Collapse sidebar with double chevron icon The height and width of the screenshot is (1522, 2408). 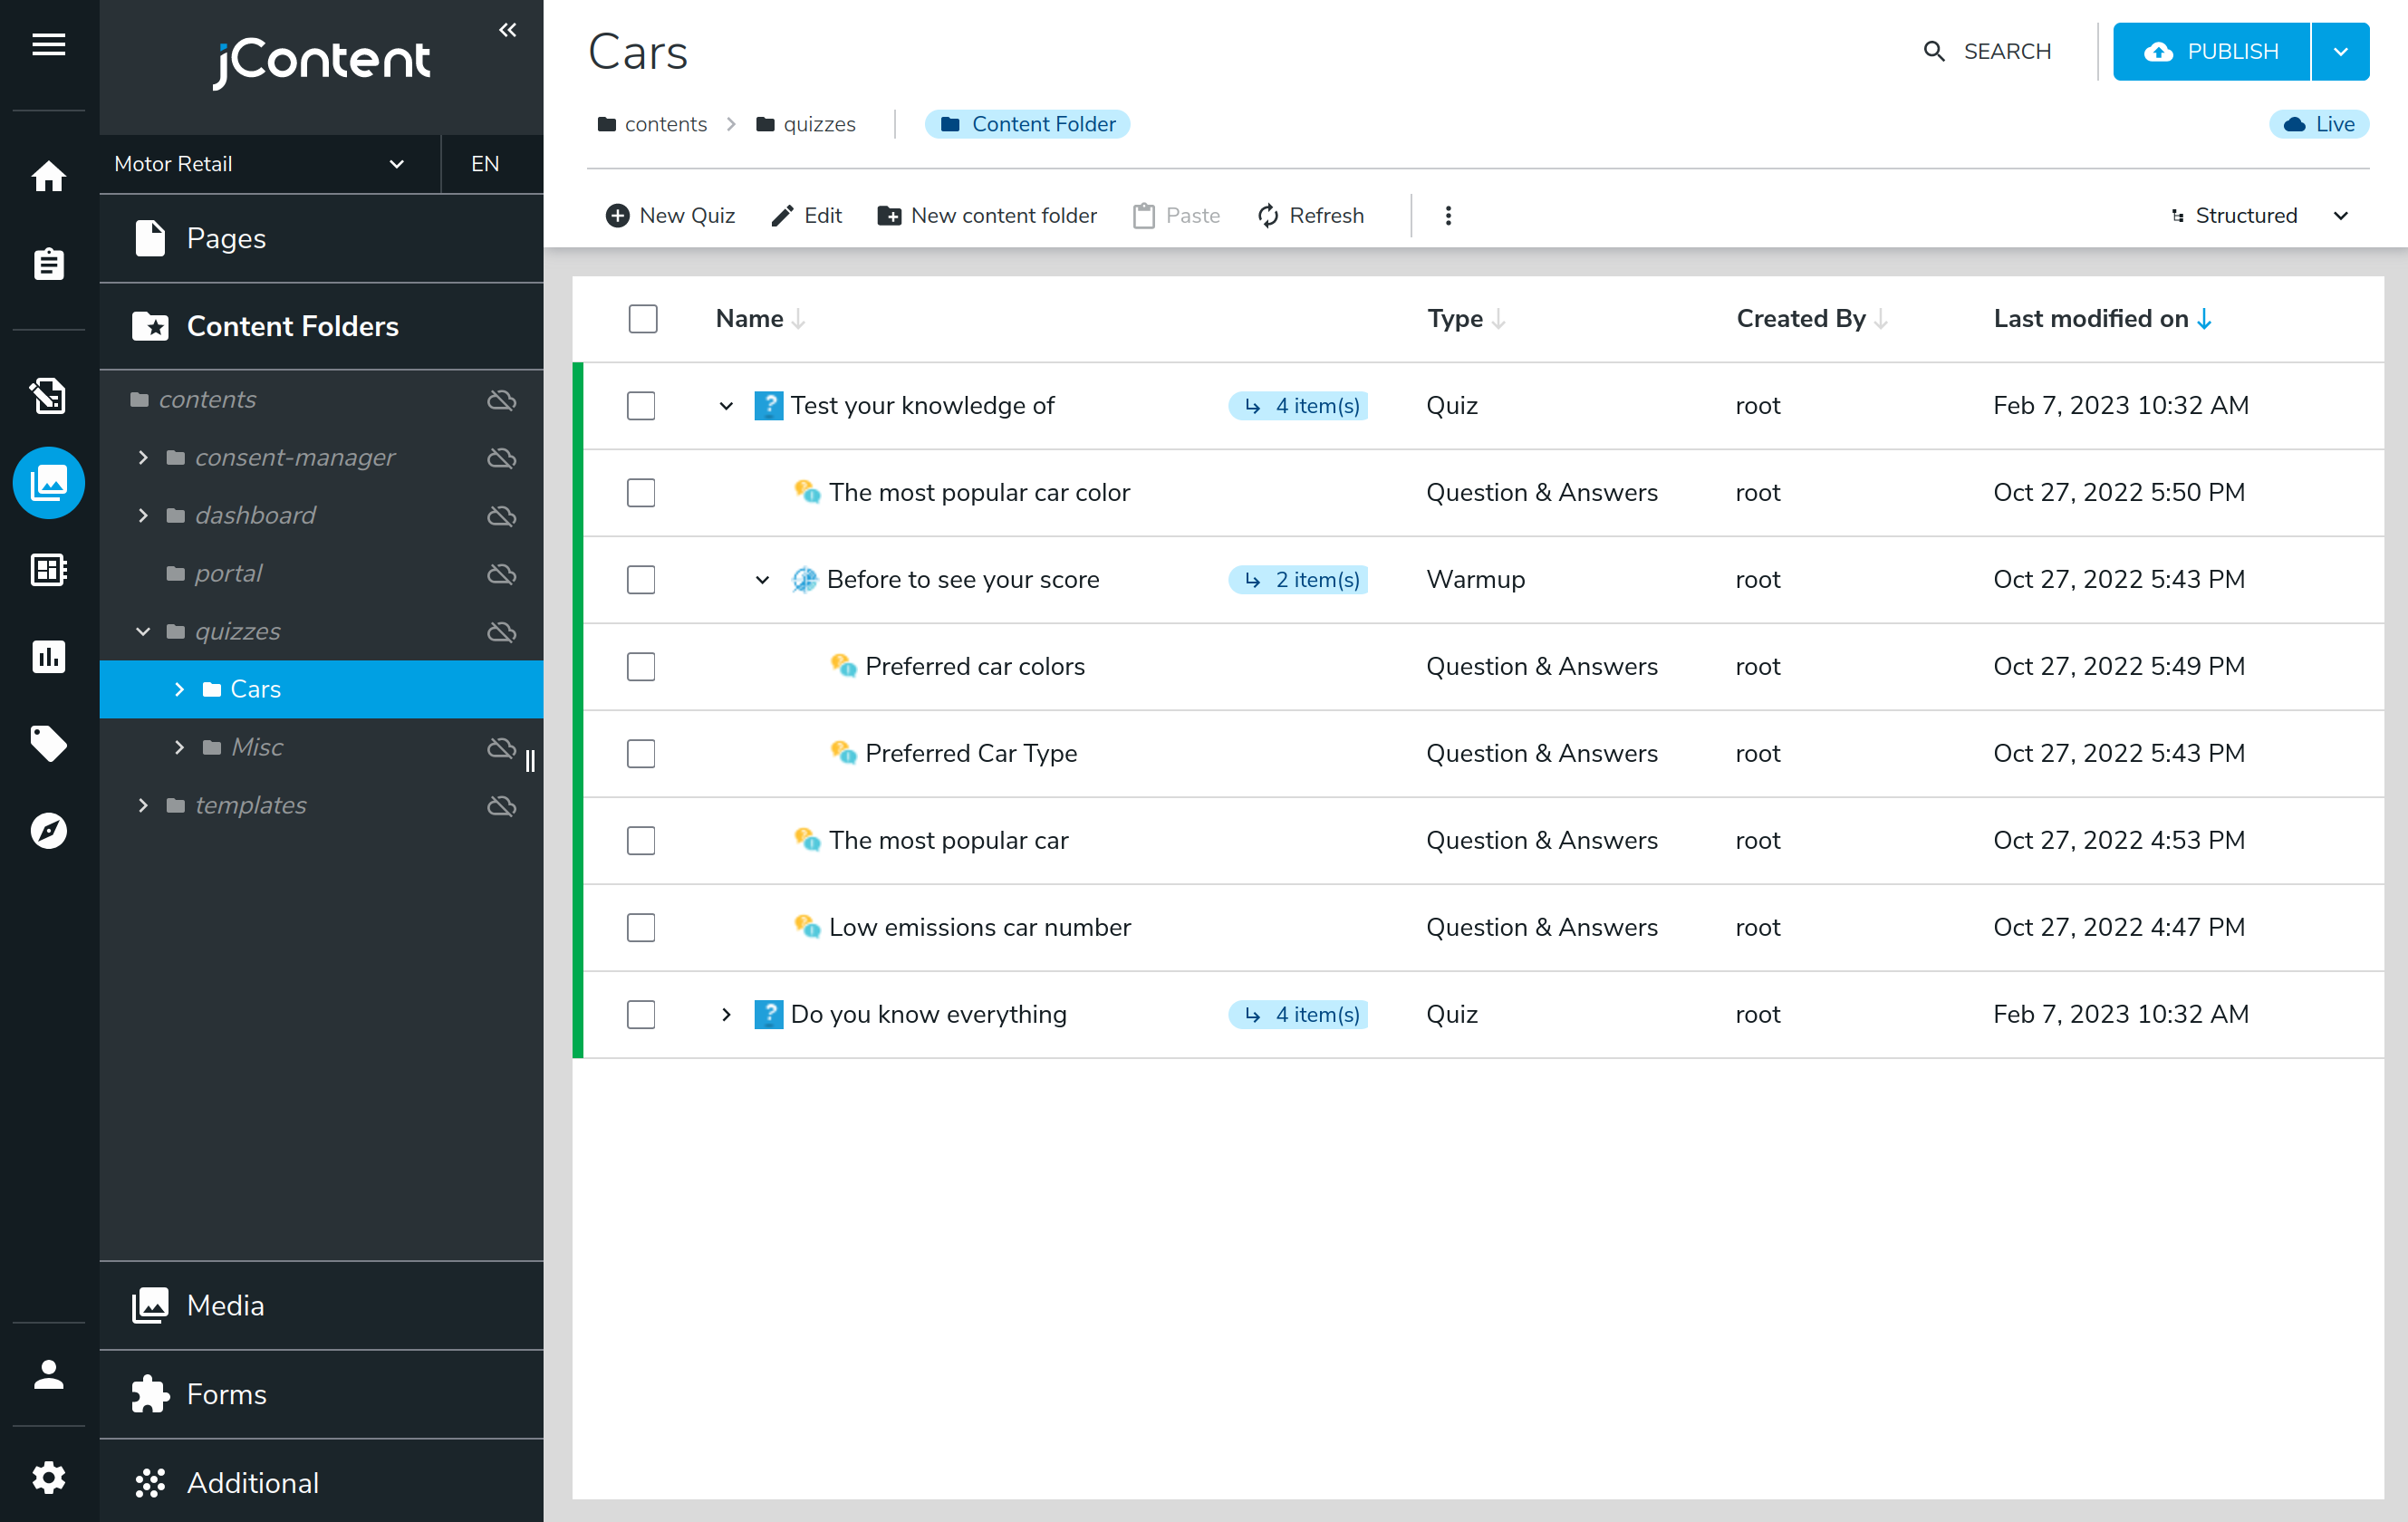pyautogui.click(x=507, y=30)
